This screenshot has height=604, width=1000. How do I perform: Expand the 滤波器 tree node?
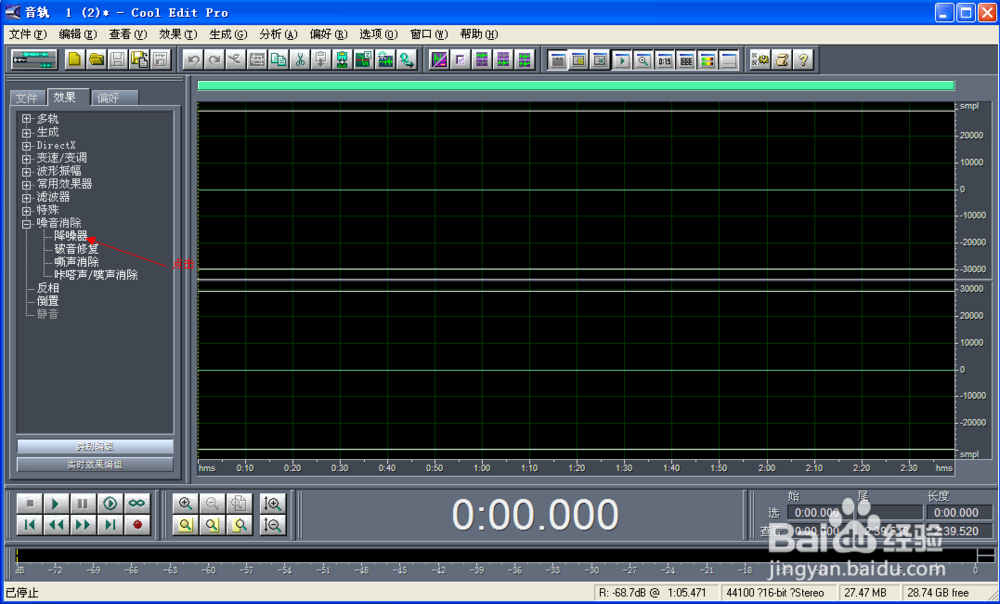click(x=26, y=198)
